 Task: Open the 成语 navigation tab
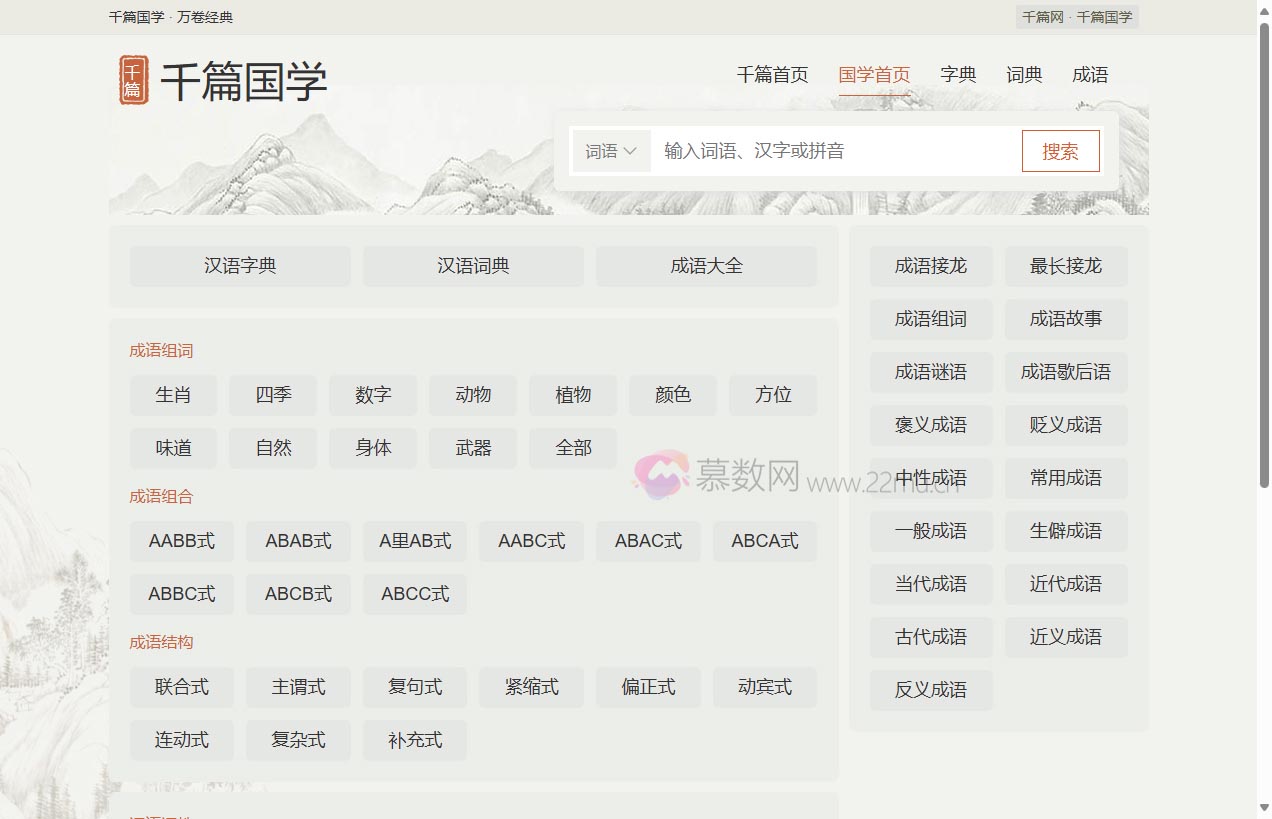coord(1090,74)
